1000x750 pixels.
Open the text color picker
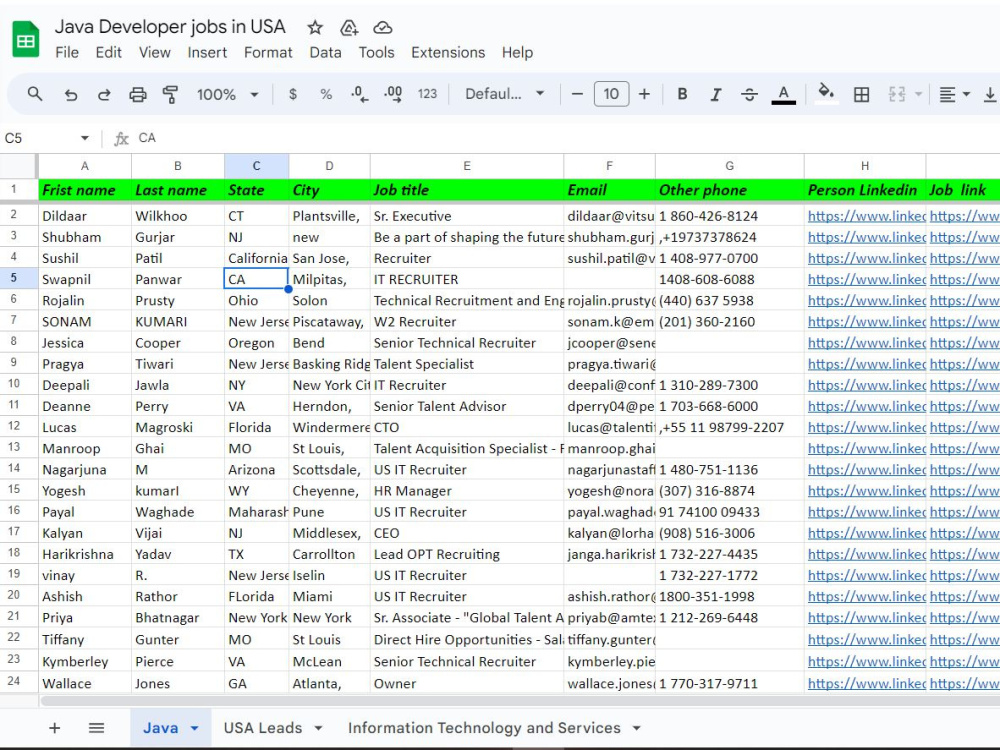tap(784, 94)
